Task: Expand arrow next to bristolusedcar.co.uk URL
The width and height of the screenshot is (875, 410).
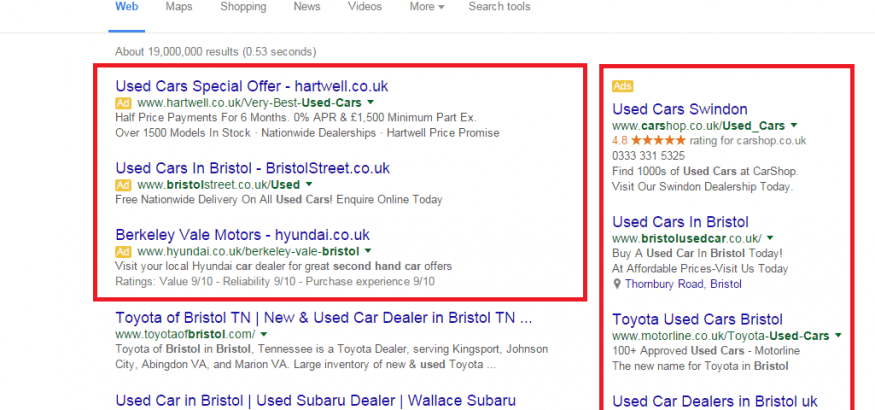Action: (x=771, y=238)
